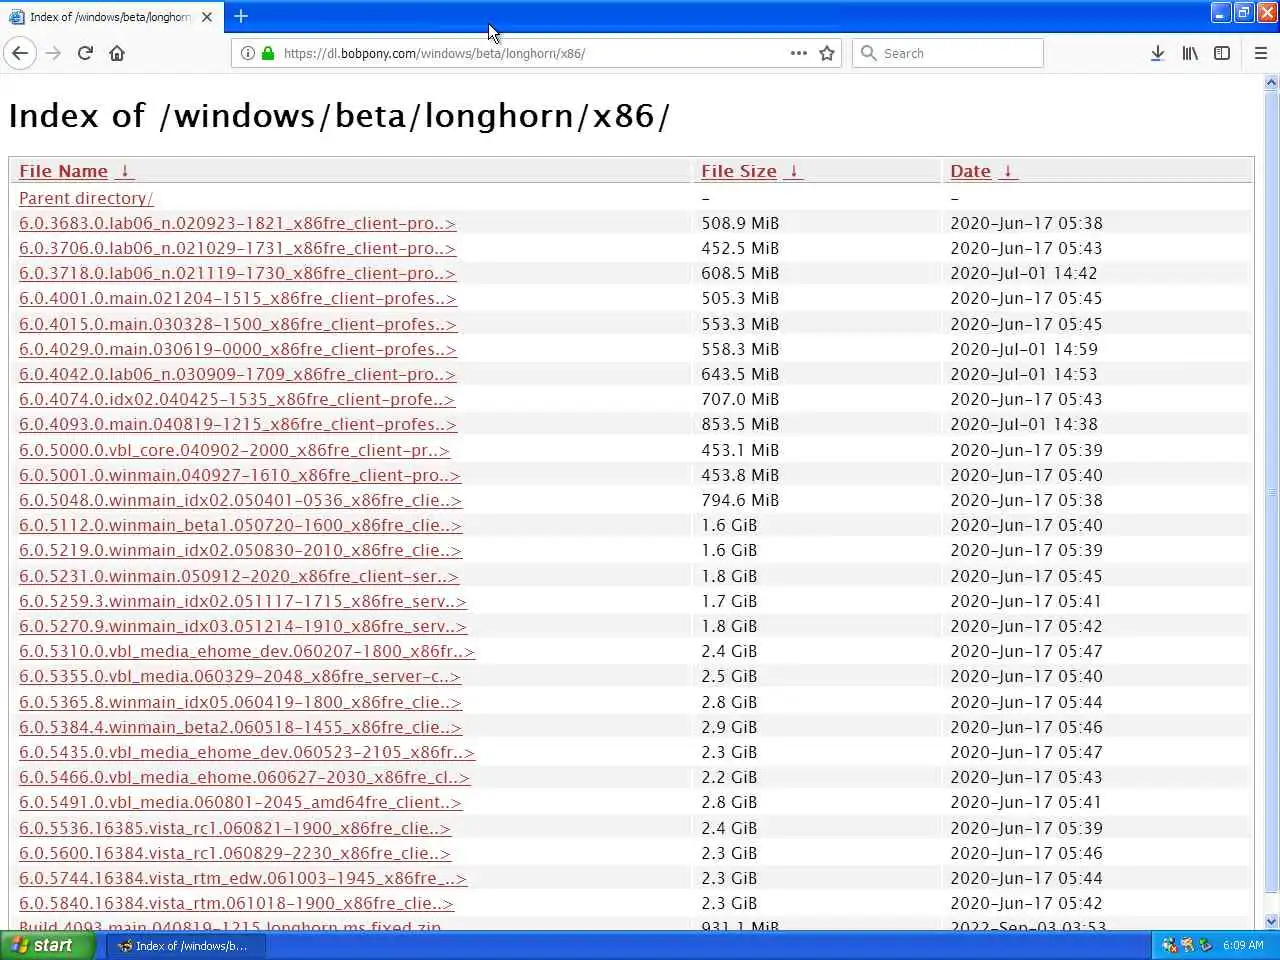
Task: Click the green secure connection padlock
Action: pos(268,53)
